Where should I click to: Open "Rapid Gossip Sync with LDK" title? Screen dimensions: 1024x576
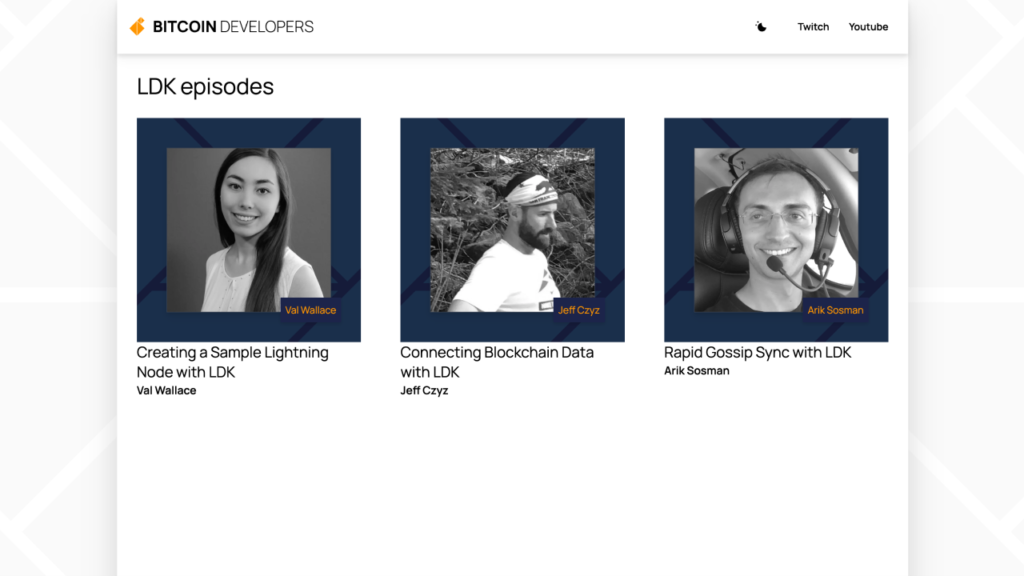[x=758, y=353]
